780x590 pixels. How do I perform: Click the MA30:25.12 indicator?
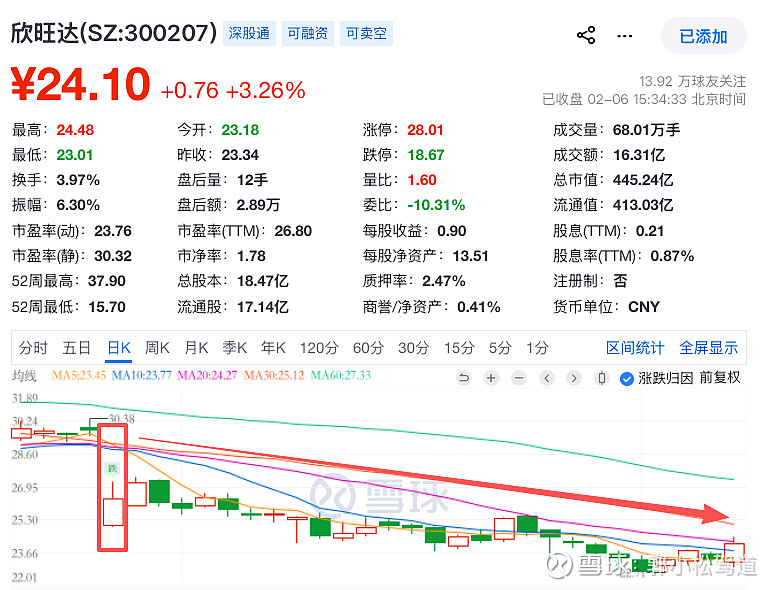[x=274, y=376]
